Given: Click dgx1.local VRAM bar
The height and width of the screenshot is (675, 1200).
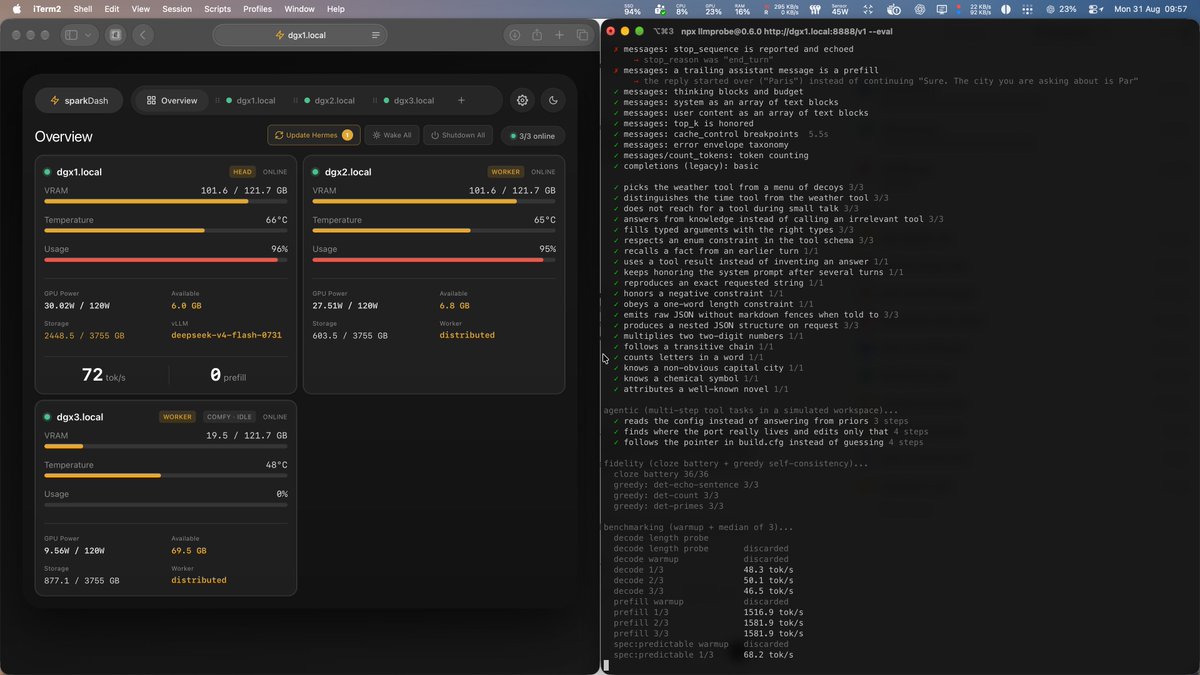Looking at the screenshot, I should [166, 201].
